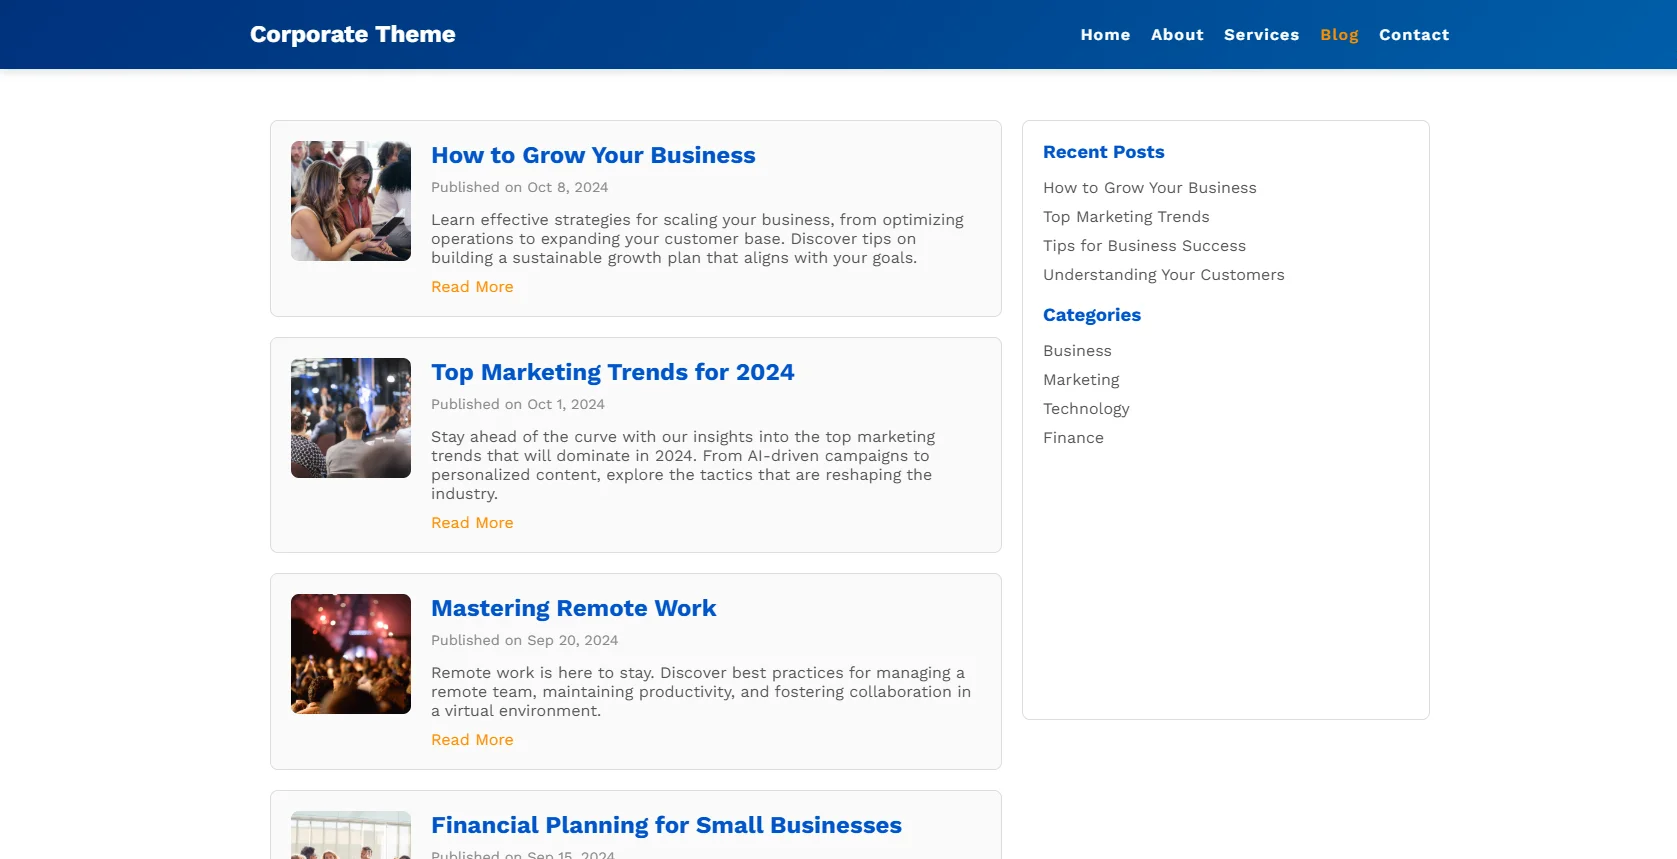Select the Blog navigation item
The image size is (1677, 859).
(1339, 35)
